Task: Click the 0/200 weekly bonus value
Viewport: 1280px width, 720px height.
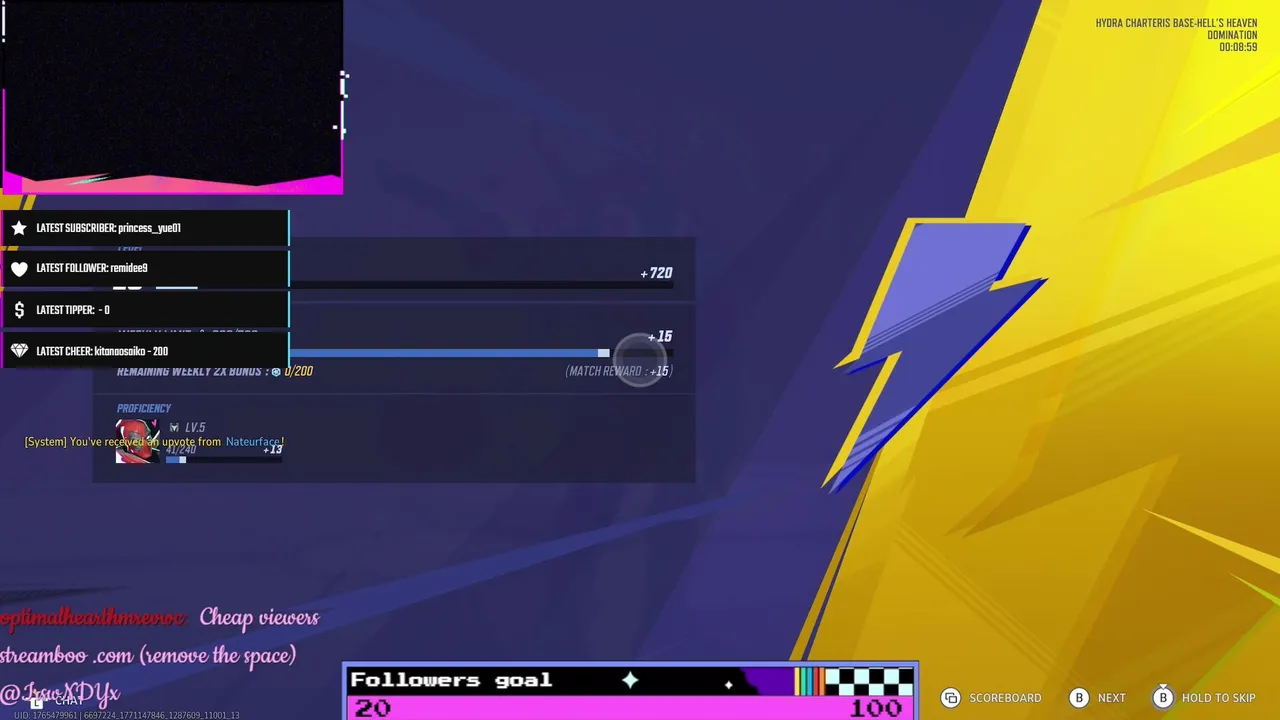Action: pos(299,371)
